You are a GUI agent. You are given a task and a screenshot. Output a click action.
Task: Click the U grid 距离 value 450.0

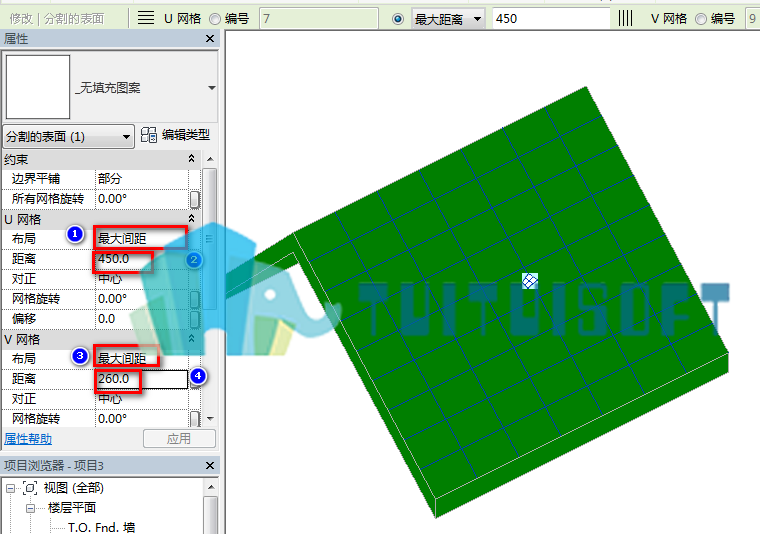141,259
